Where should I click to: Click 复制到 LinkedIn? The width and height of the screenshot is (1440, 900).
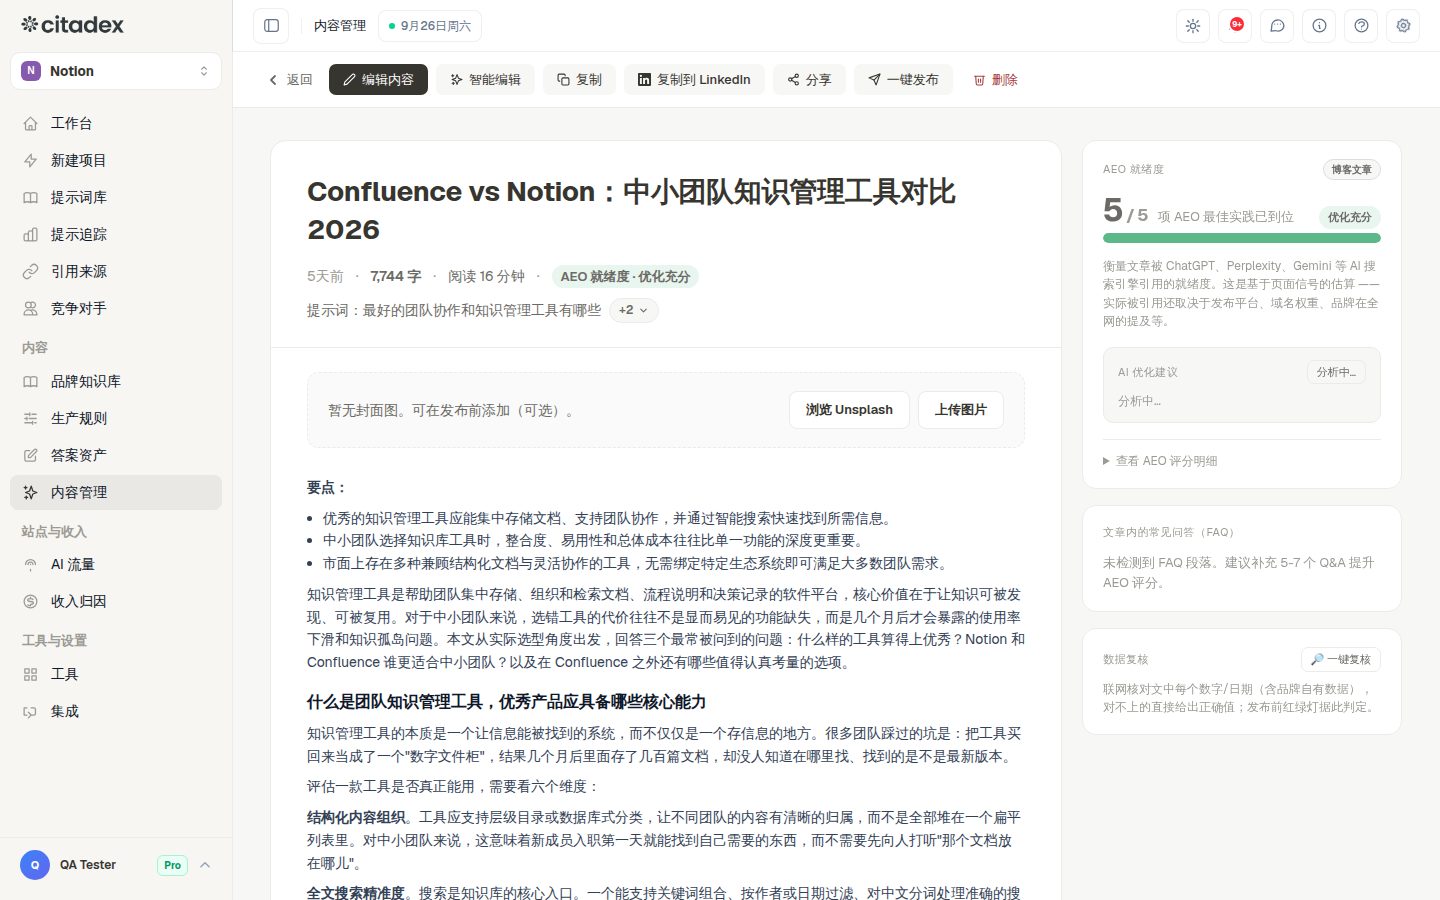tap(694, 80)
